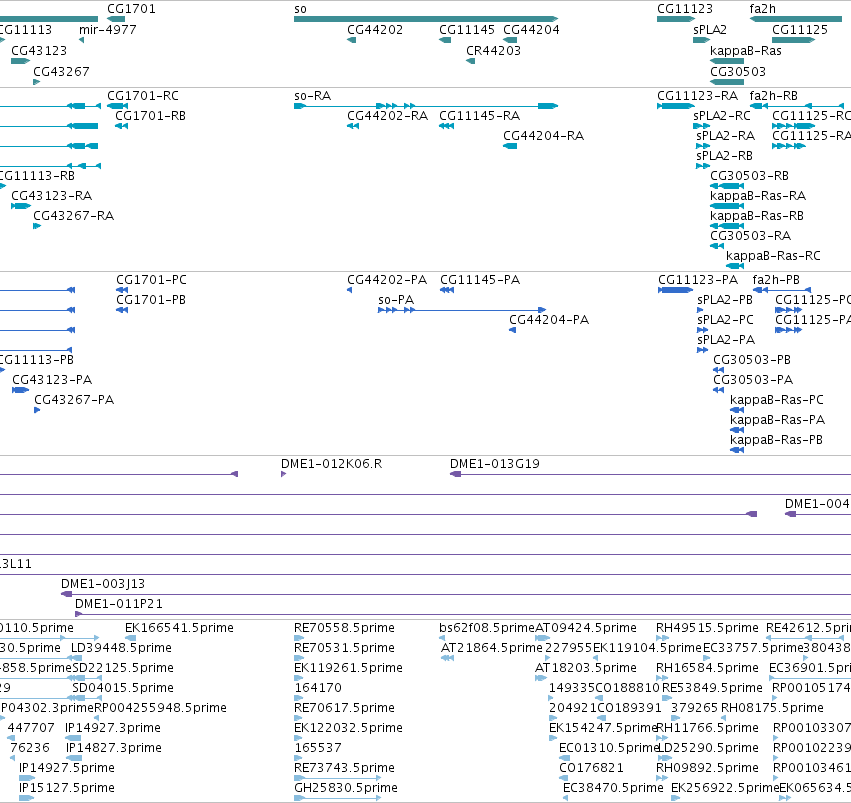This screenshot has width=851, height=803.
Task: Click the CG43123-RA transcript
Action: point(21,206)
